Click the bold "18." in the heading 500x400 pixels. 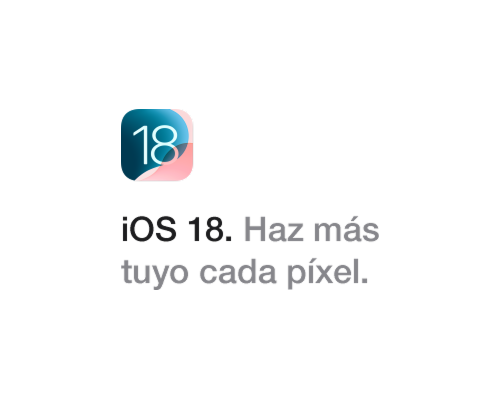(x=210, y=229)
